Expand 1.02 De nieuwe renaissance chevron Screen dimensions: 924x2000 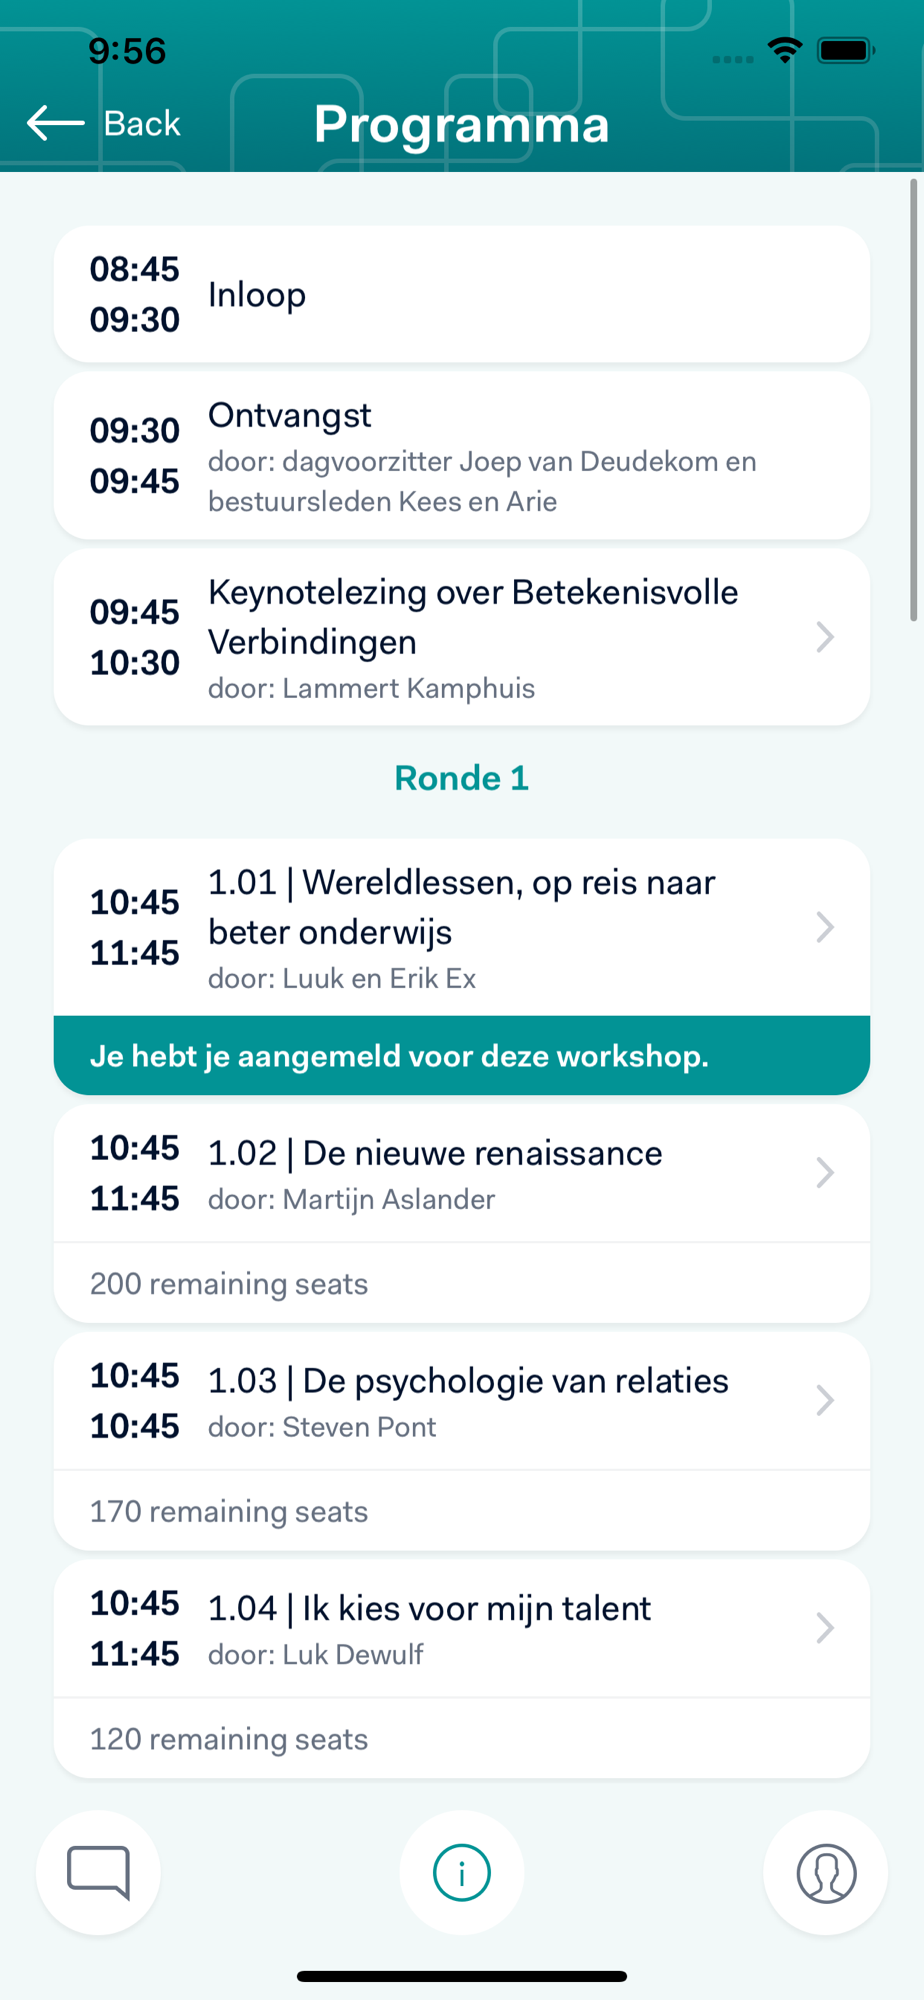coord(825,1172)
